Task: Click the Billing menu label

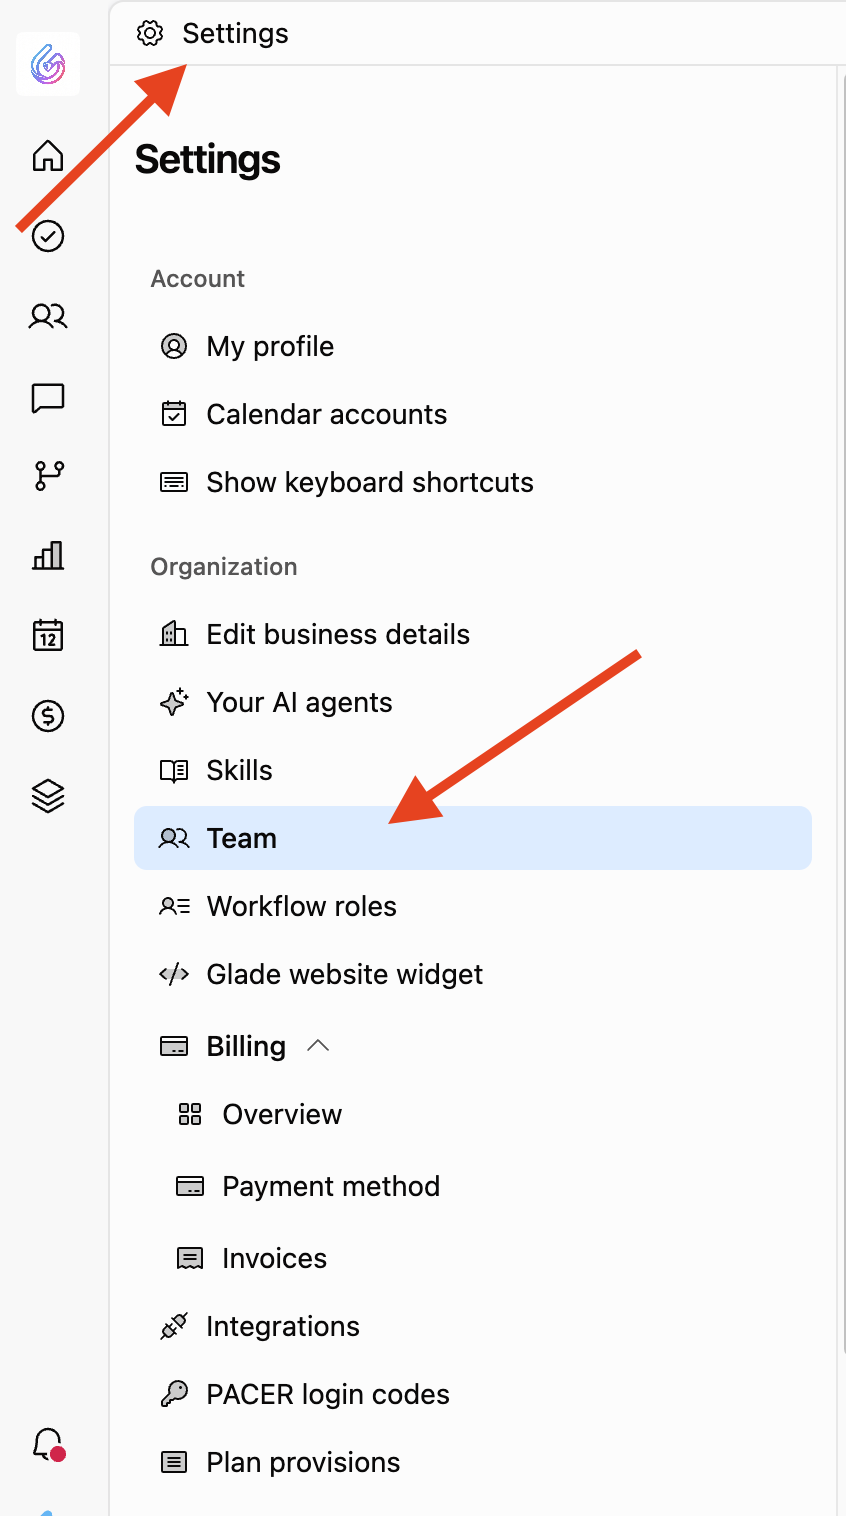Action: click(246, 1046)
